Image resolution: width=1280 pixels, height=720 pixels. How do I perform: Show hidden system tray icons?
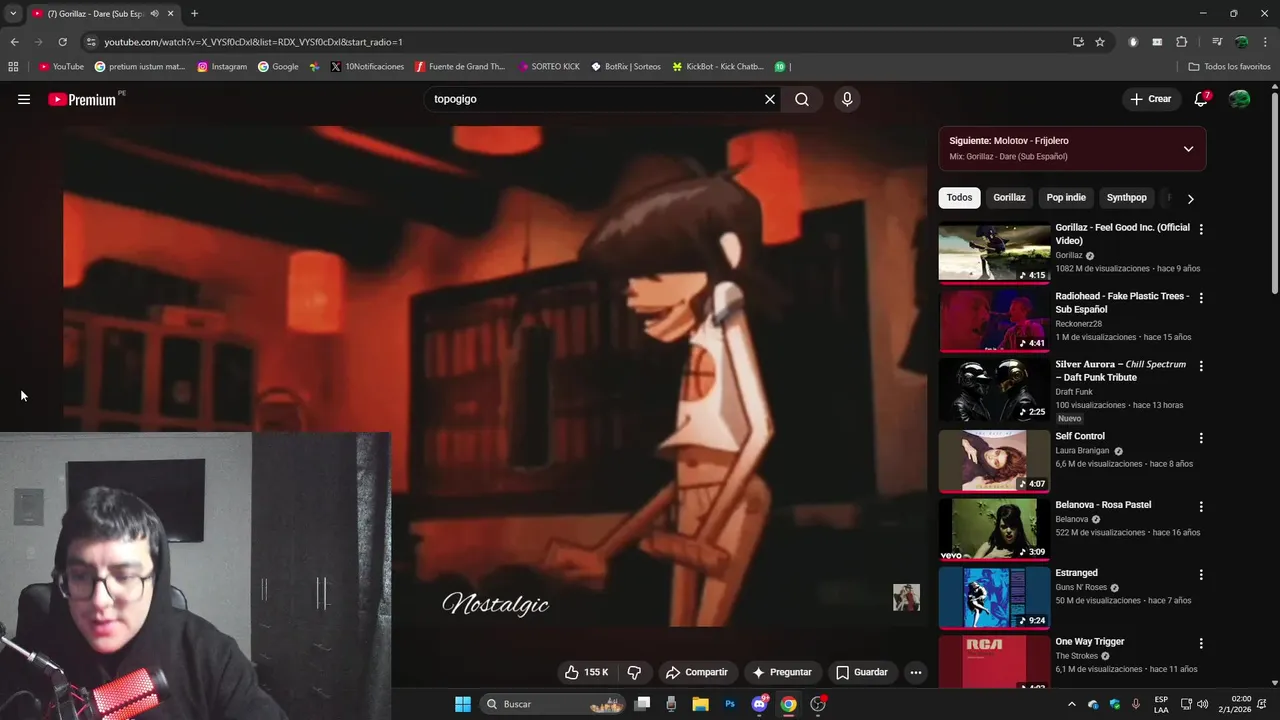pyautogui.click(x=1072, y=704)
